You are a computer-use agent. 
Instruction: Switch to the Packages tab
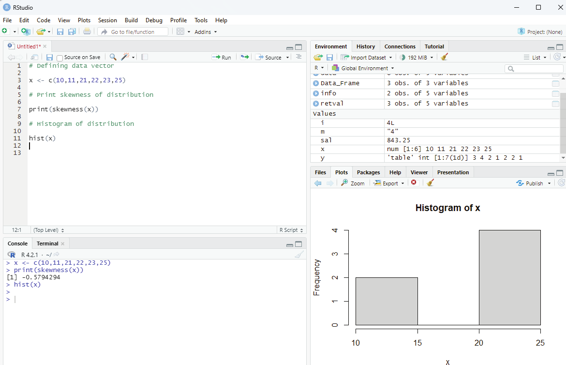point(368,172)
